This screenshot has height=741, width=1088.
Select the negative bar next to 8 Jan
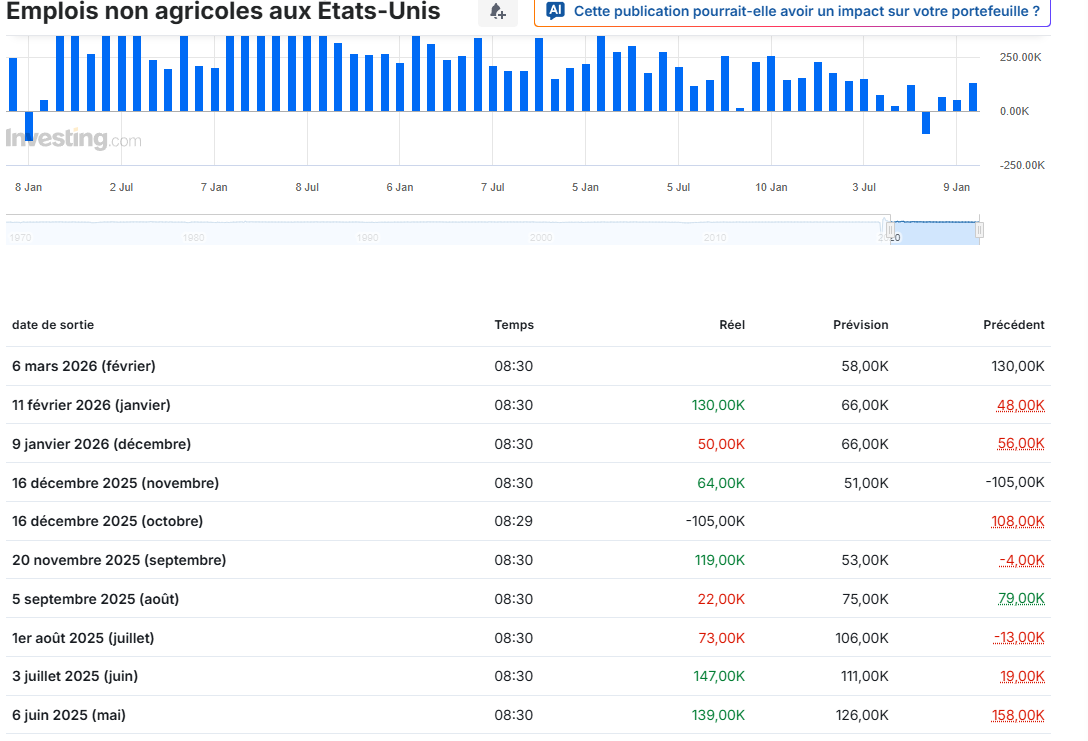coord(29,126)
